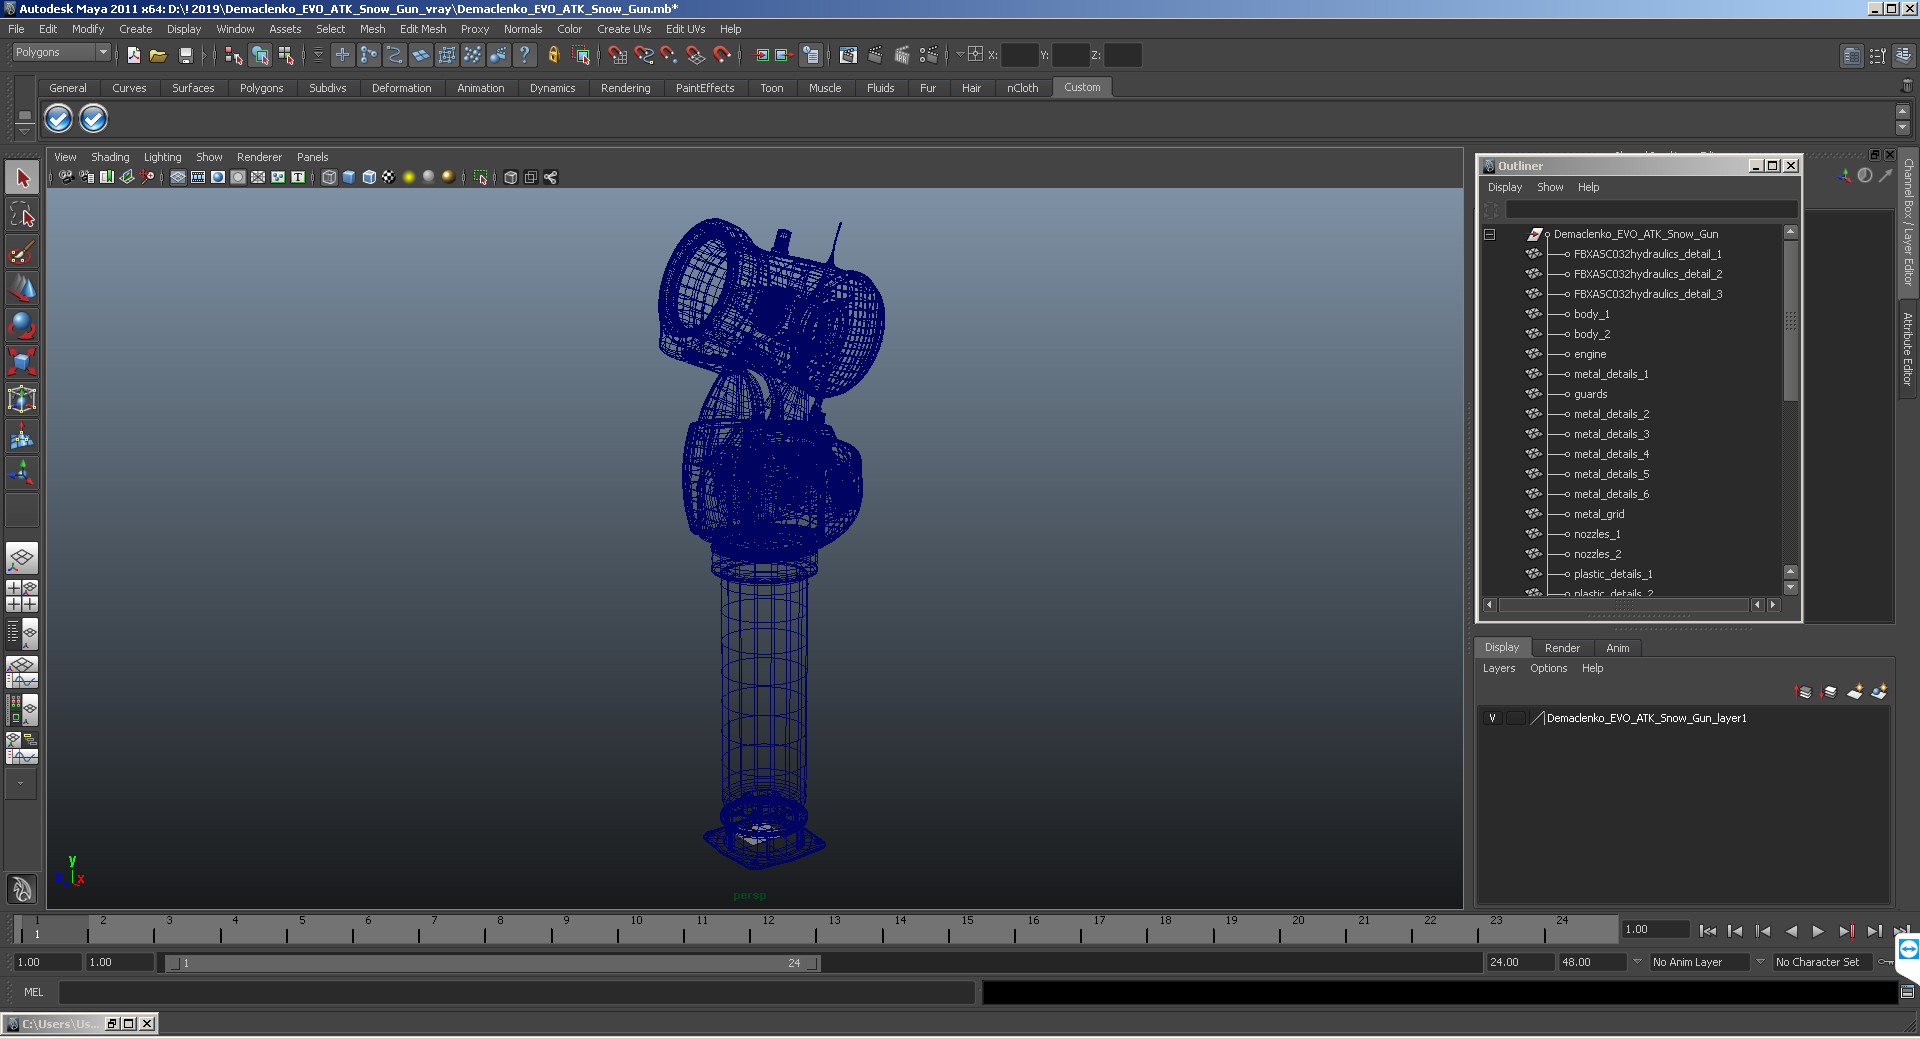Open the layer editor Options menu
The width and height of the screenshot is (1920, 1040).
click(1548, 668)
